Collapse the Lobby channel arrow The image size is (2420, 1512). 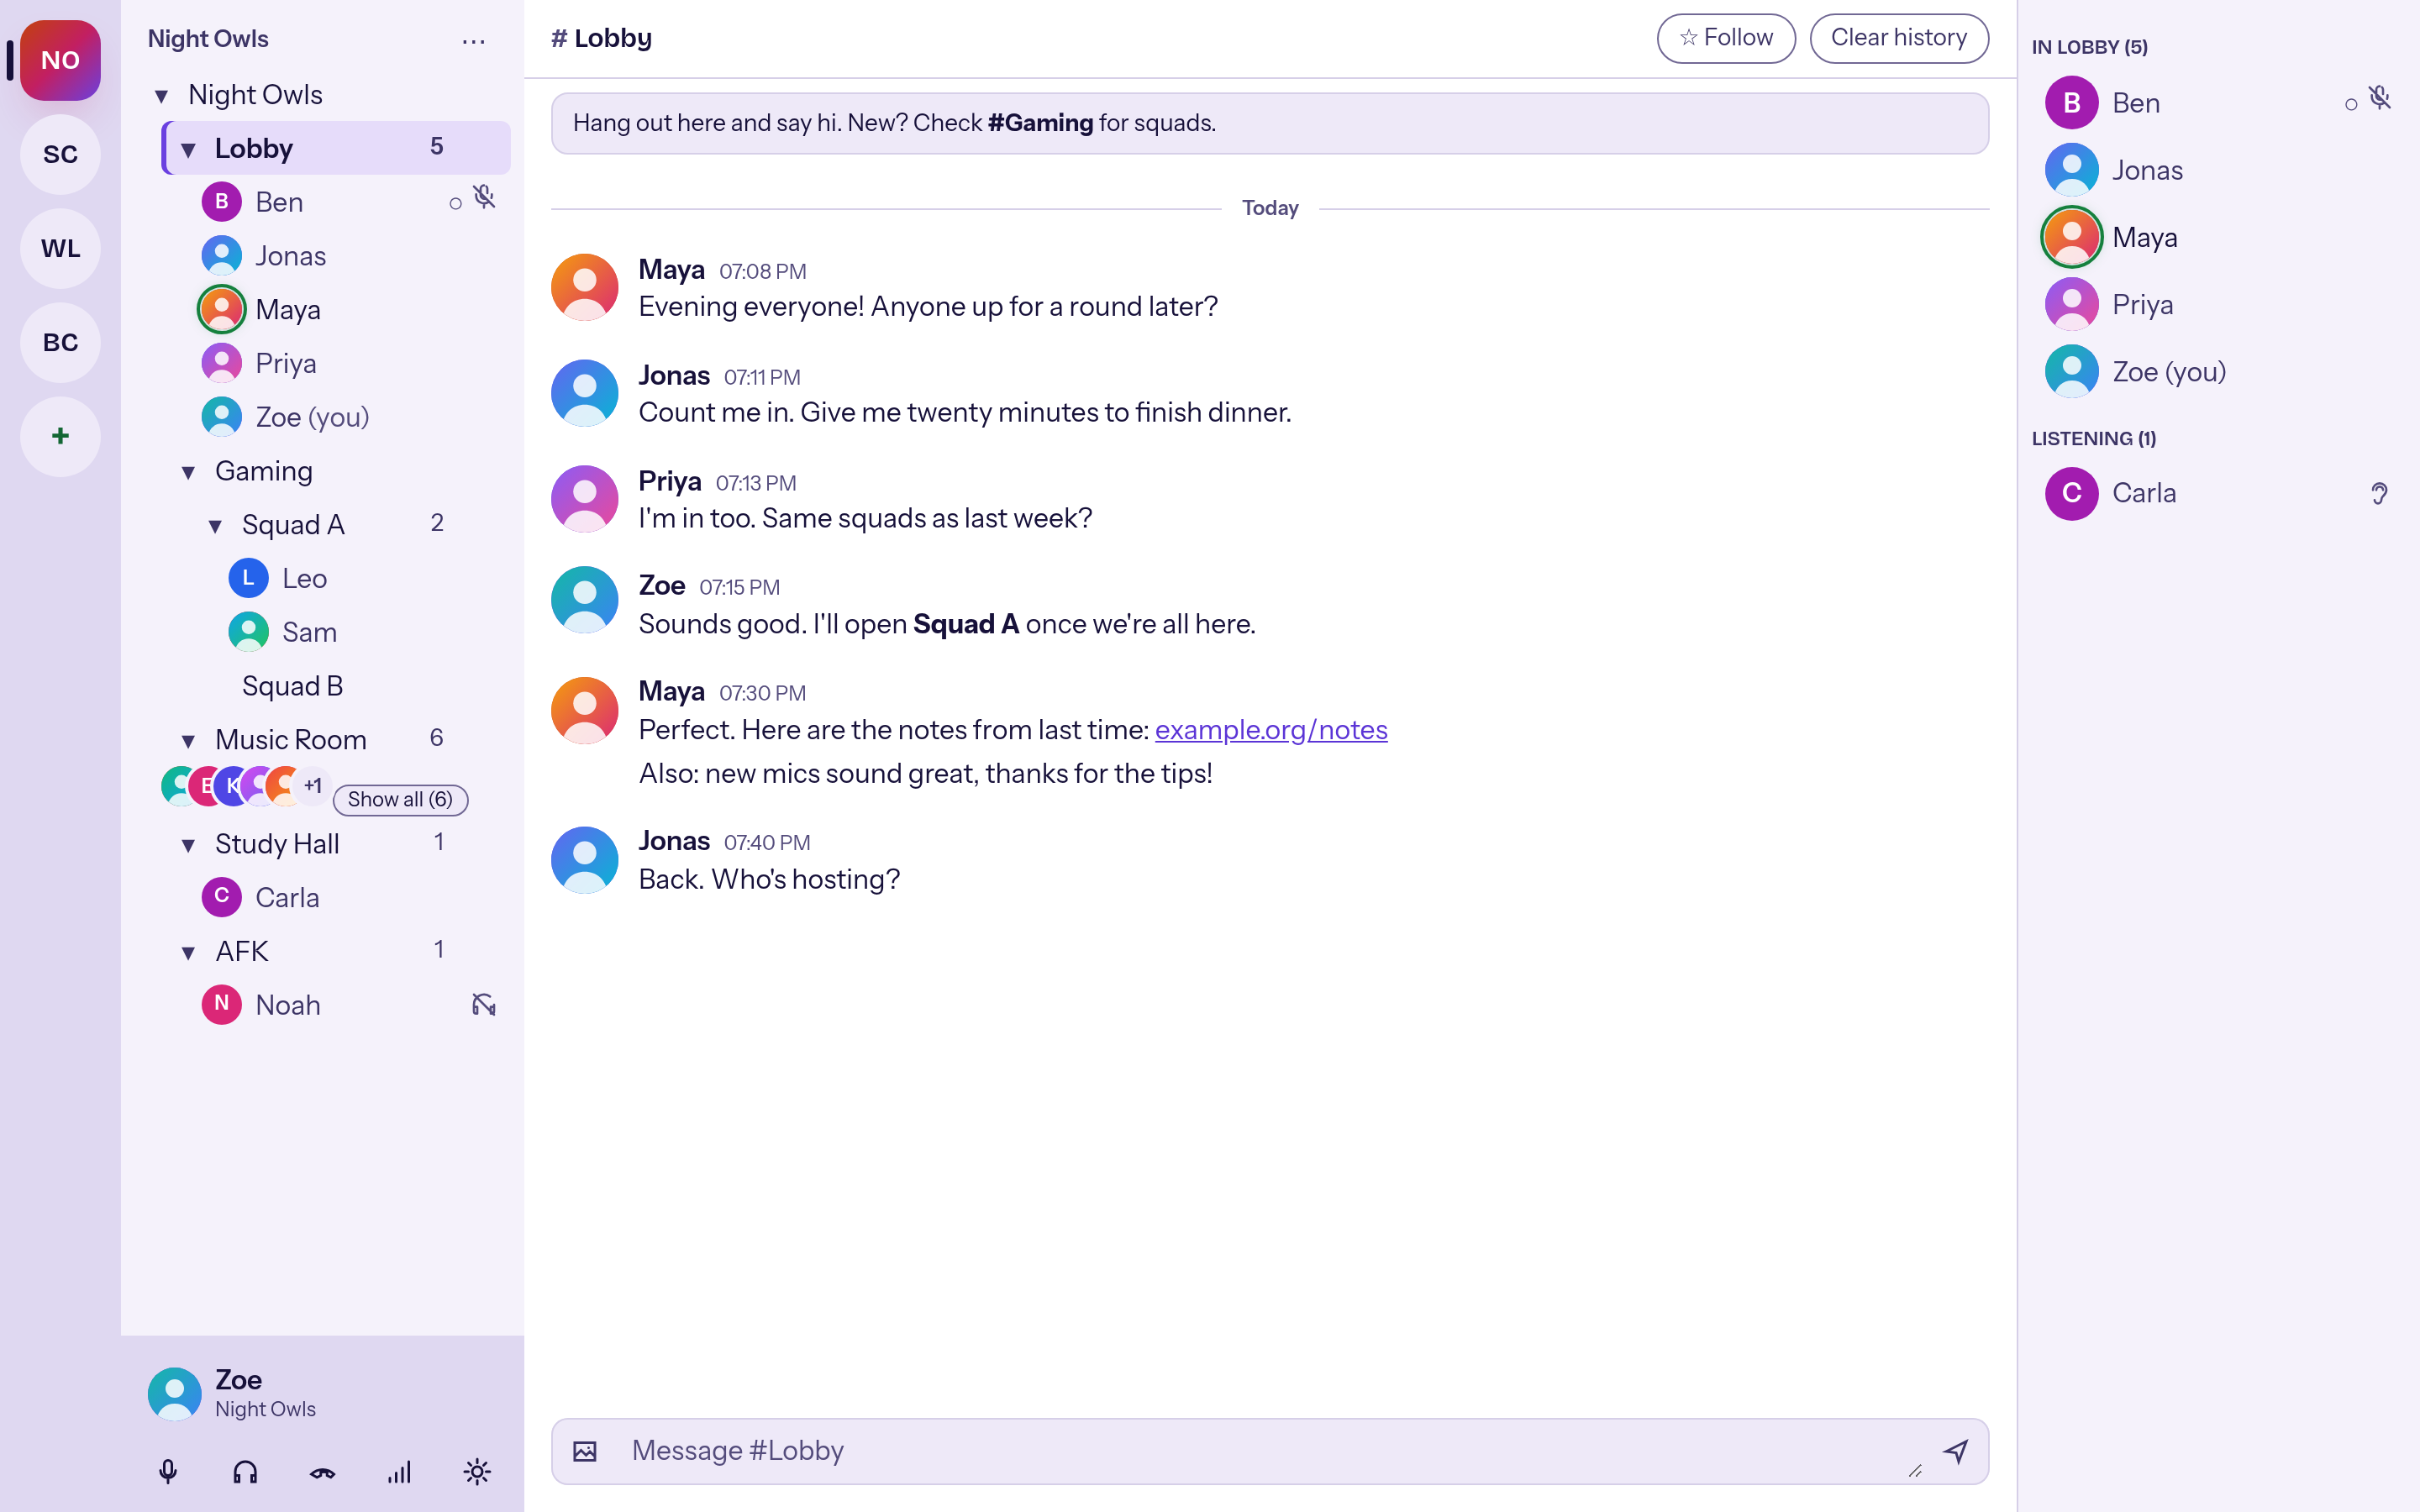click(x=188, y=150)
